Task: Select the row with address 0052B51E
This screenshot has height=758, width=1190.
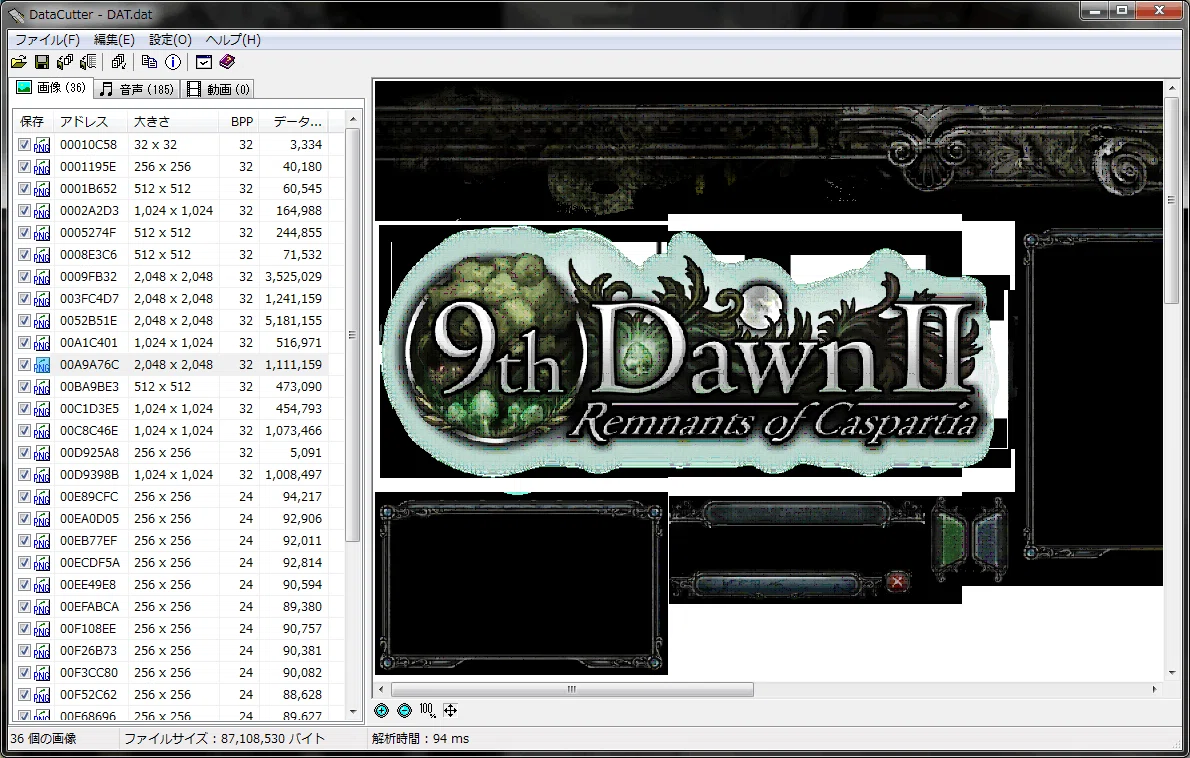Action: [x=178, y=320]
